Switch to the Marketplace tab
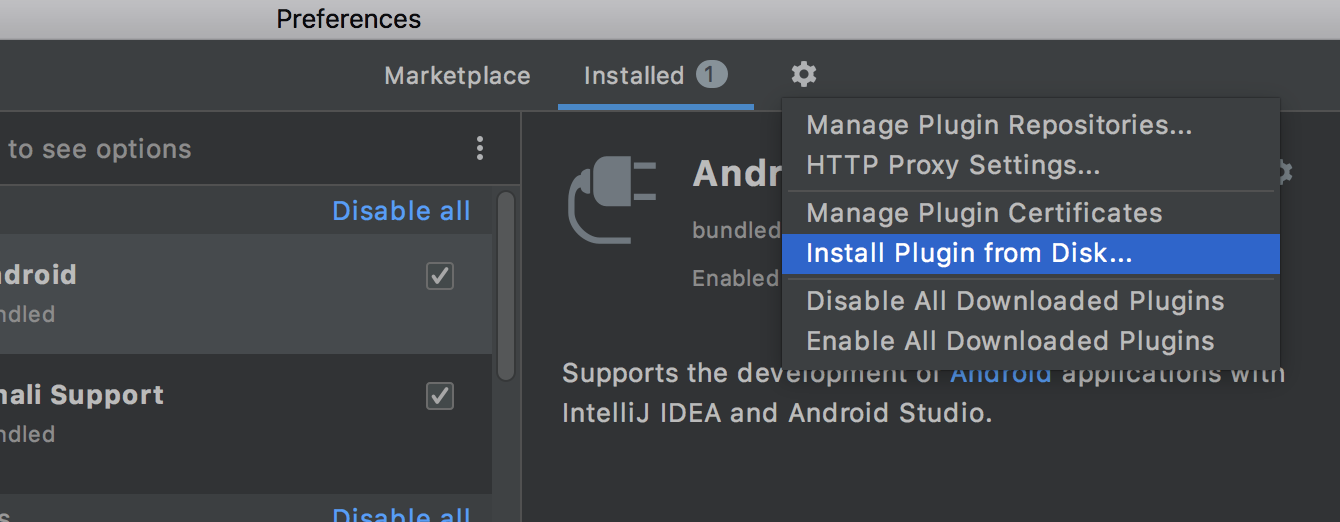 point(457,76)
